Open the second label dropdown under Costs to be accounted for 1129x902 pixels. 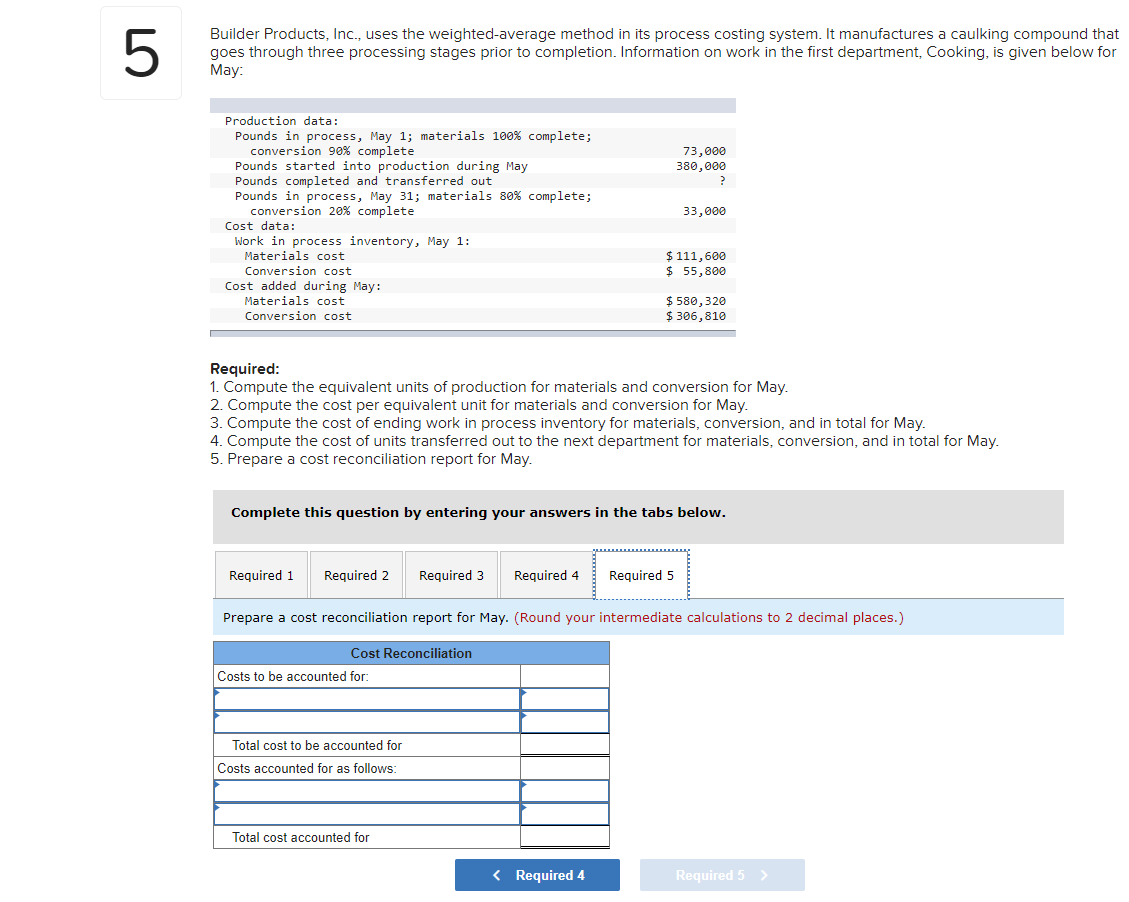366,721
